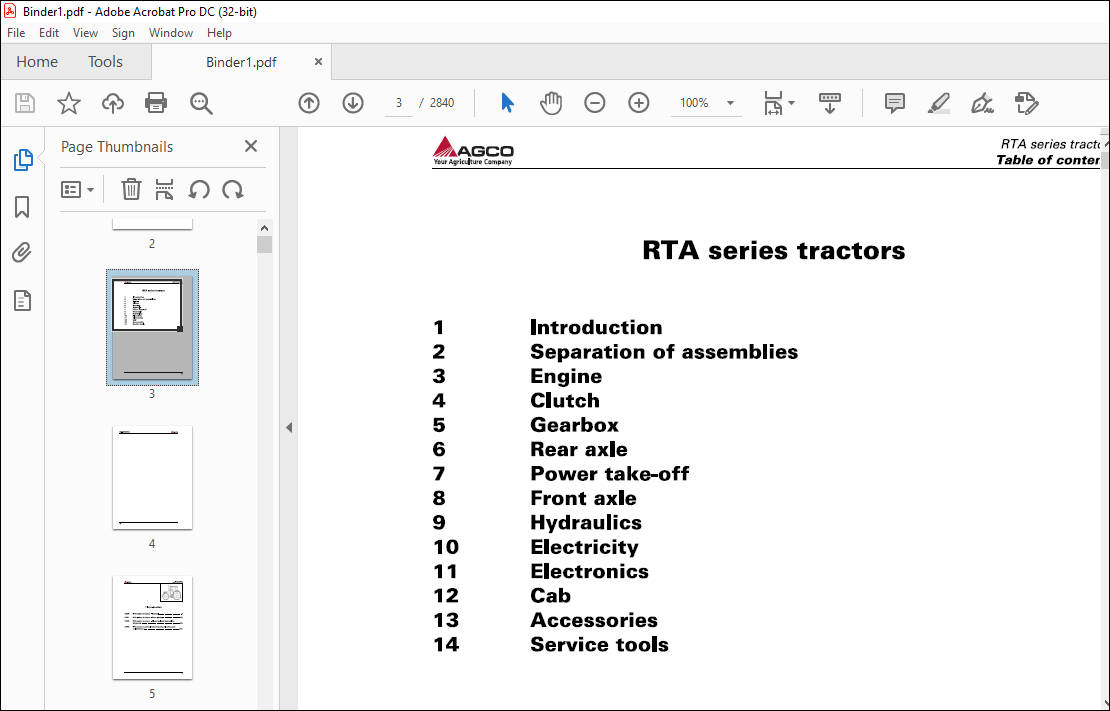Click the 'Introduction' contents entry
1110x711 pixels.
coord(596,327)
